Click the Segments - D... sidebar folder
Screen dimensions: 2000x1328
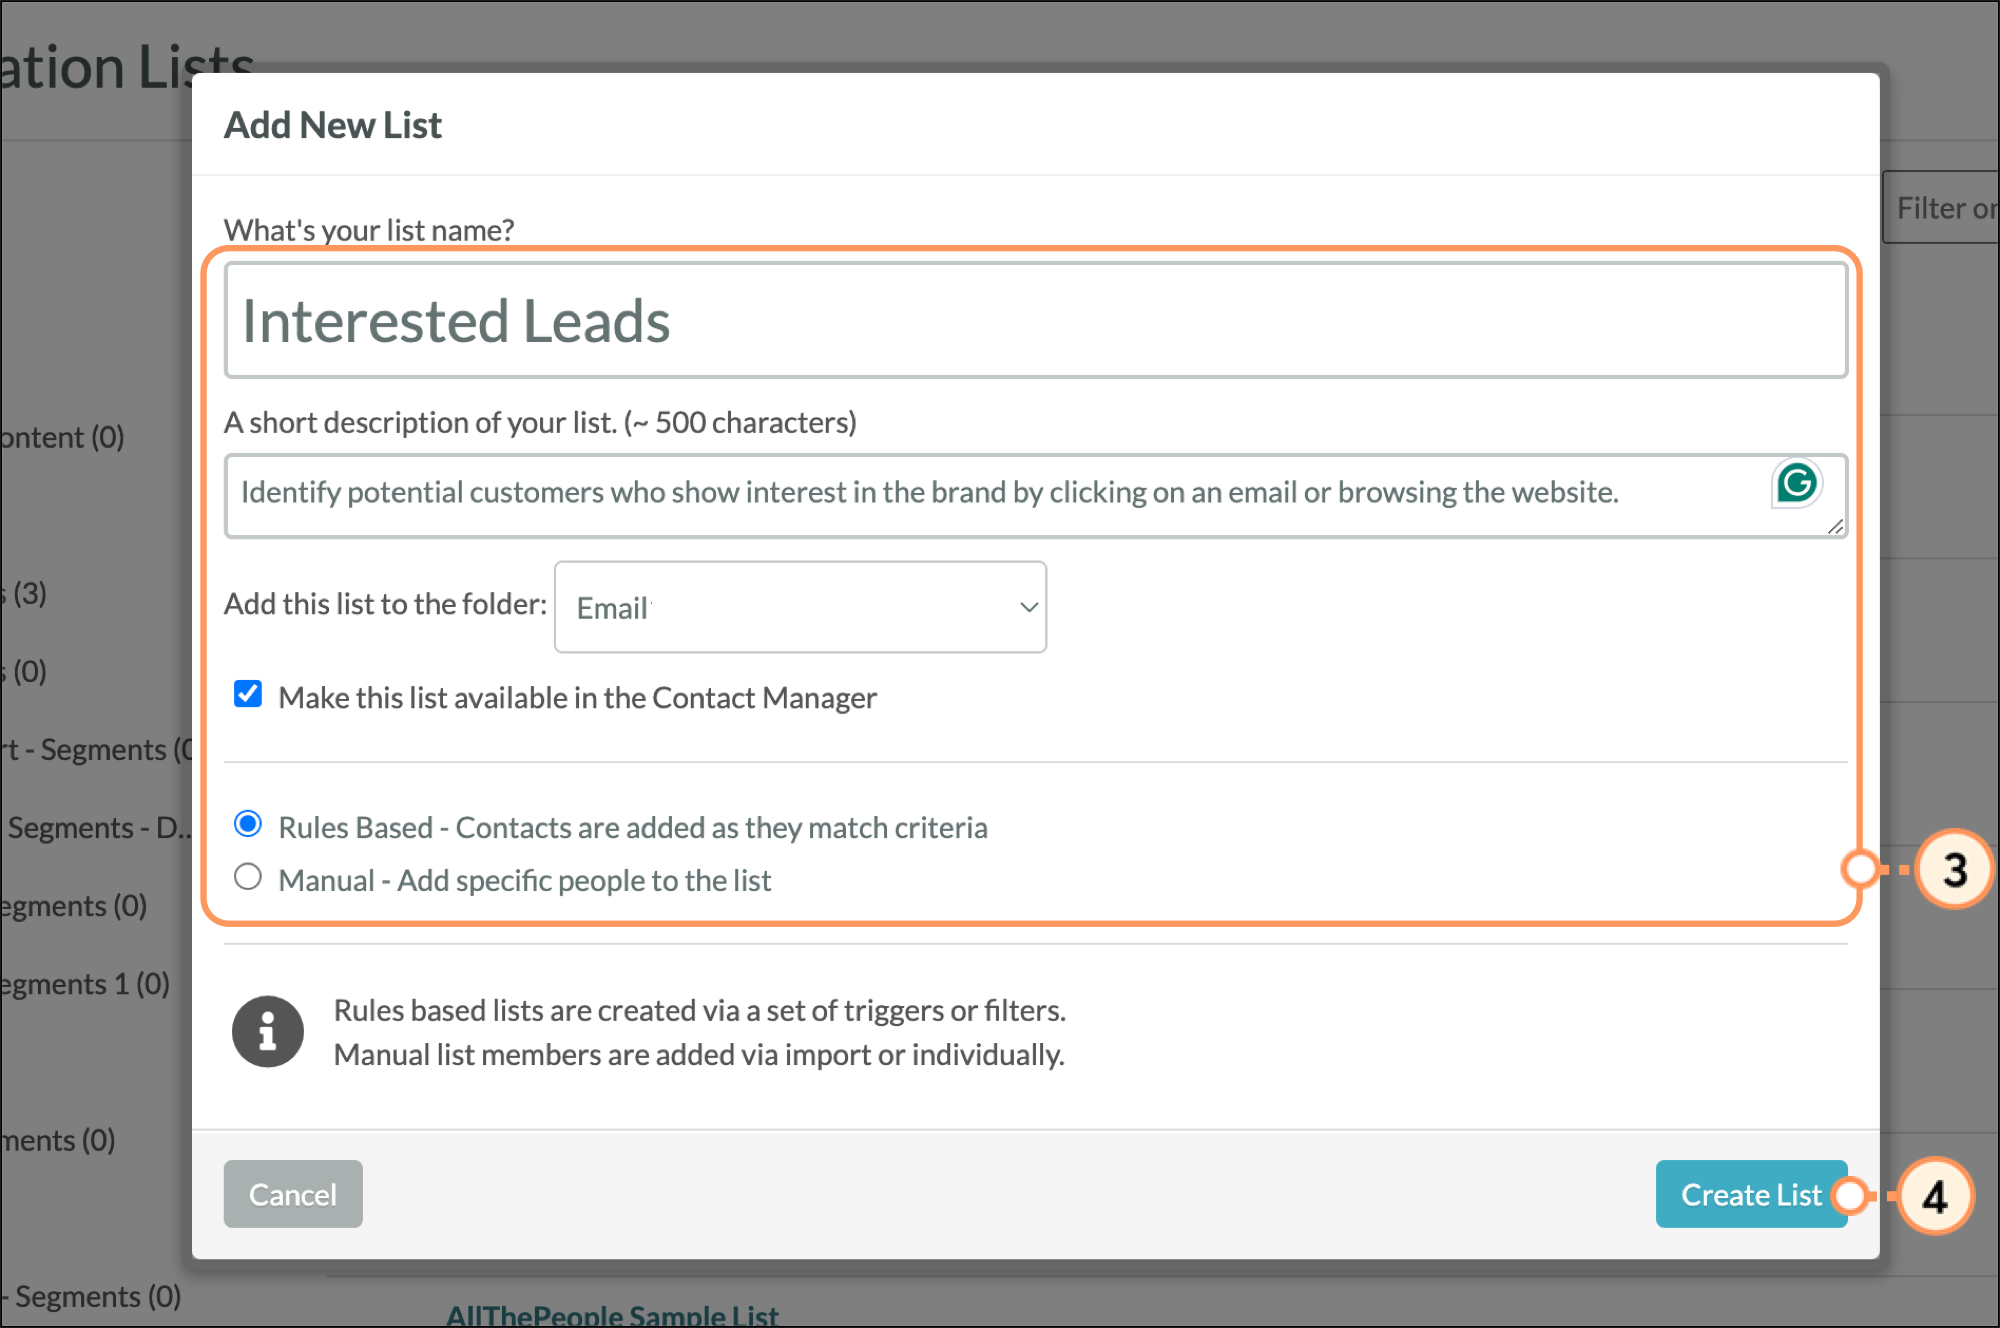[x=98, y=828]
